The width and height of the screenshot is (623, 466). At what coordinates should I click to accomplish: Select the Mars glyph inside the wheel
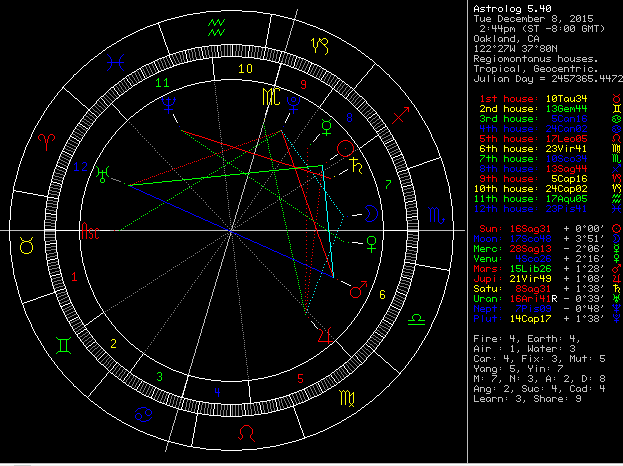point(357,291)
